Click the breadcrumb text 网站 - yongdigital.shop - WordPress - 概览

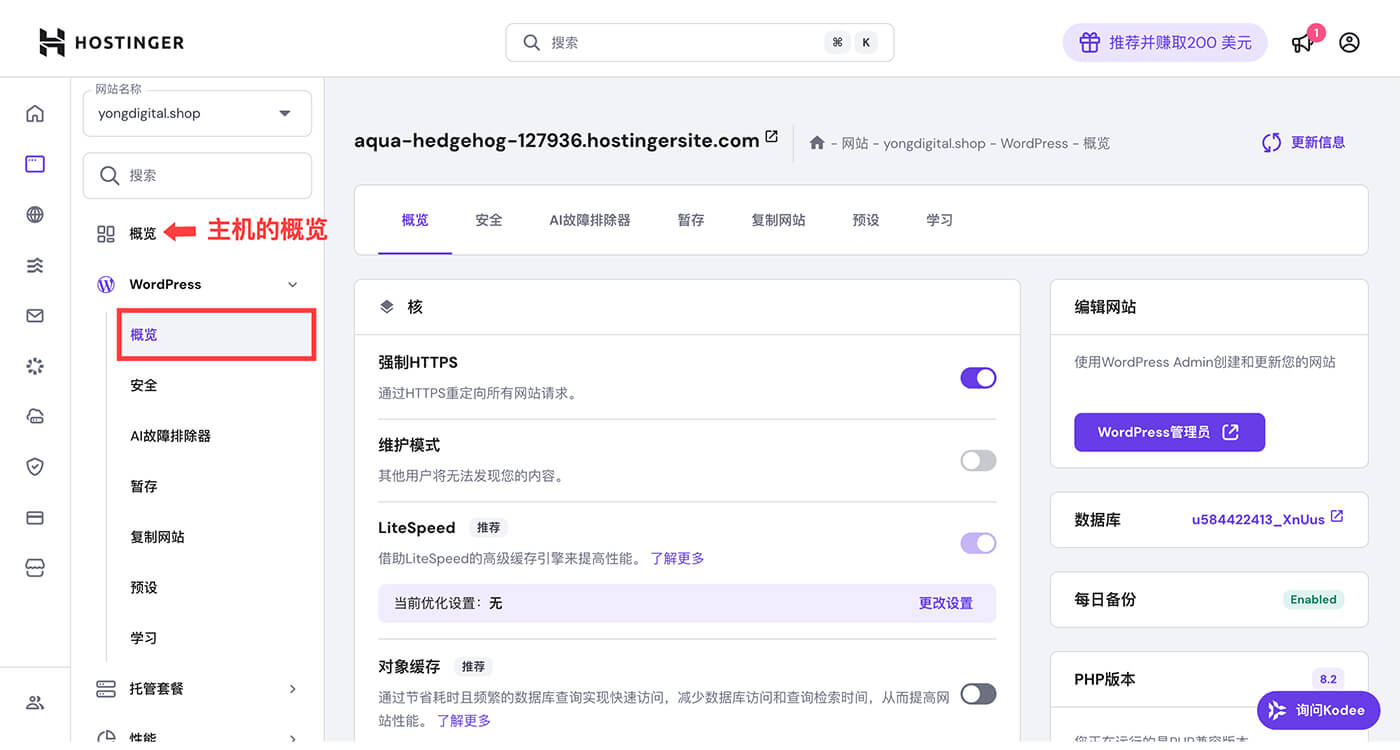tap(976, 144)
